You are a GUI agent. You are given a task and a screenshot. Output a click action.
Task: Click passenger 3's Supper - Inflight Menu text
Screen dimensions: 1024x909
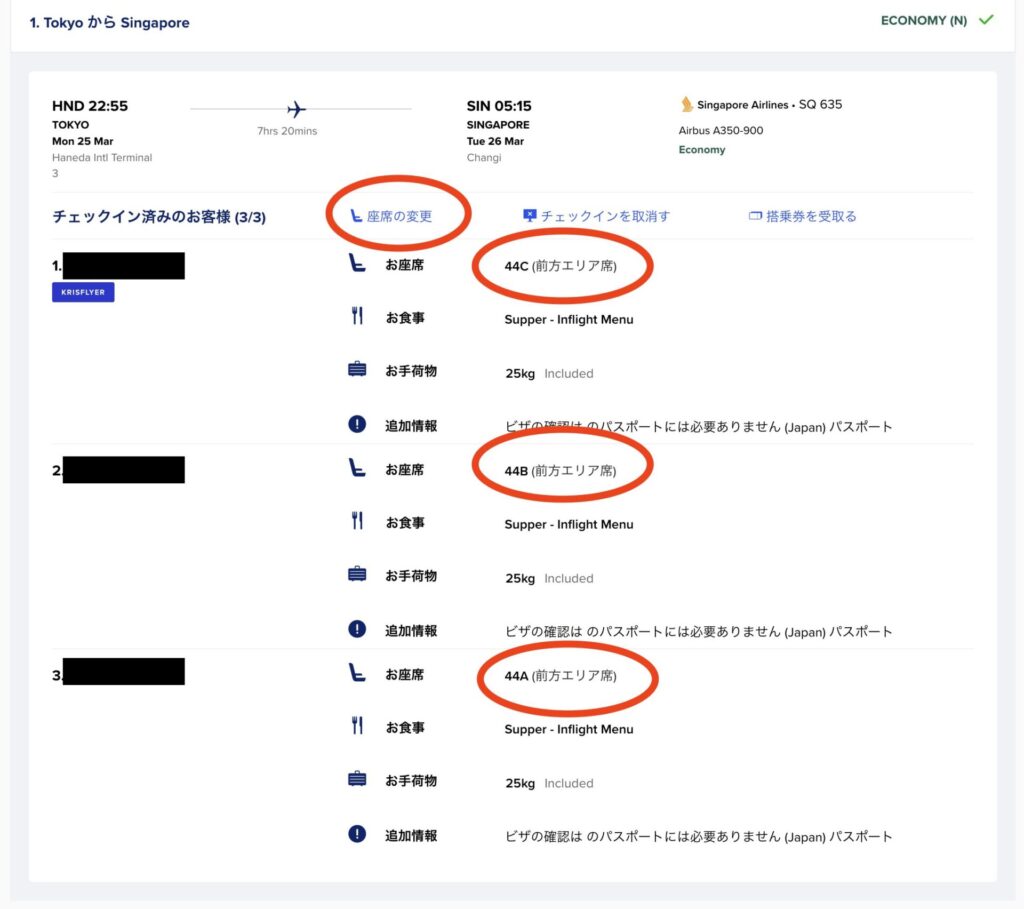(569, 729)
